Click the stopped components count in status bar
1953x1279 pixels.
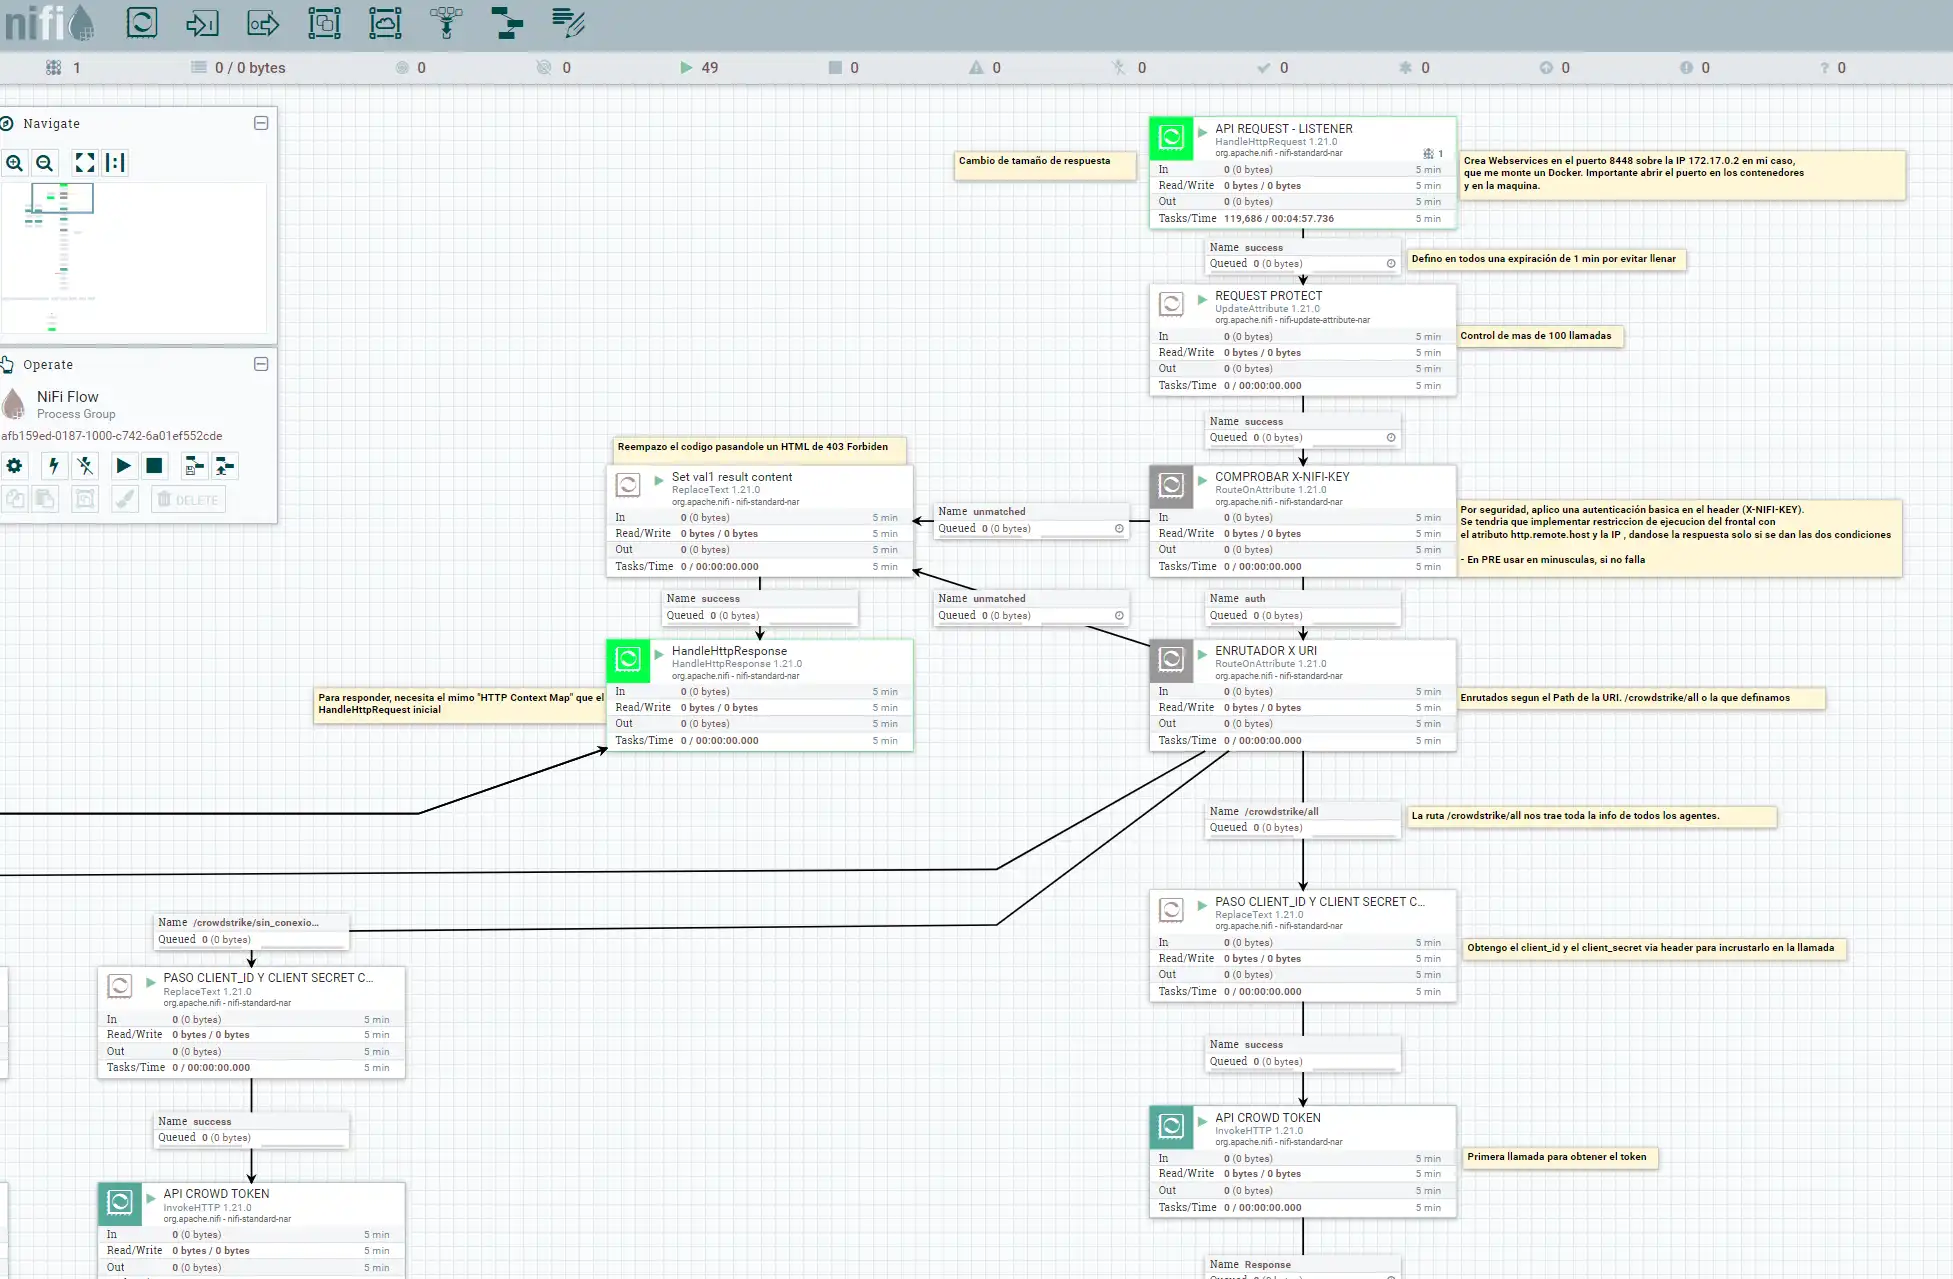[x=843, y=67]
